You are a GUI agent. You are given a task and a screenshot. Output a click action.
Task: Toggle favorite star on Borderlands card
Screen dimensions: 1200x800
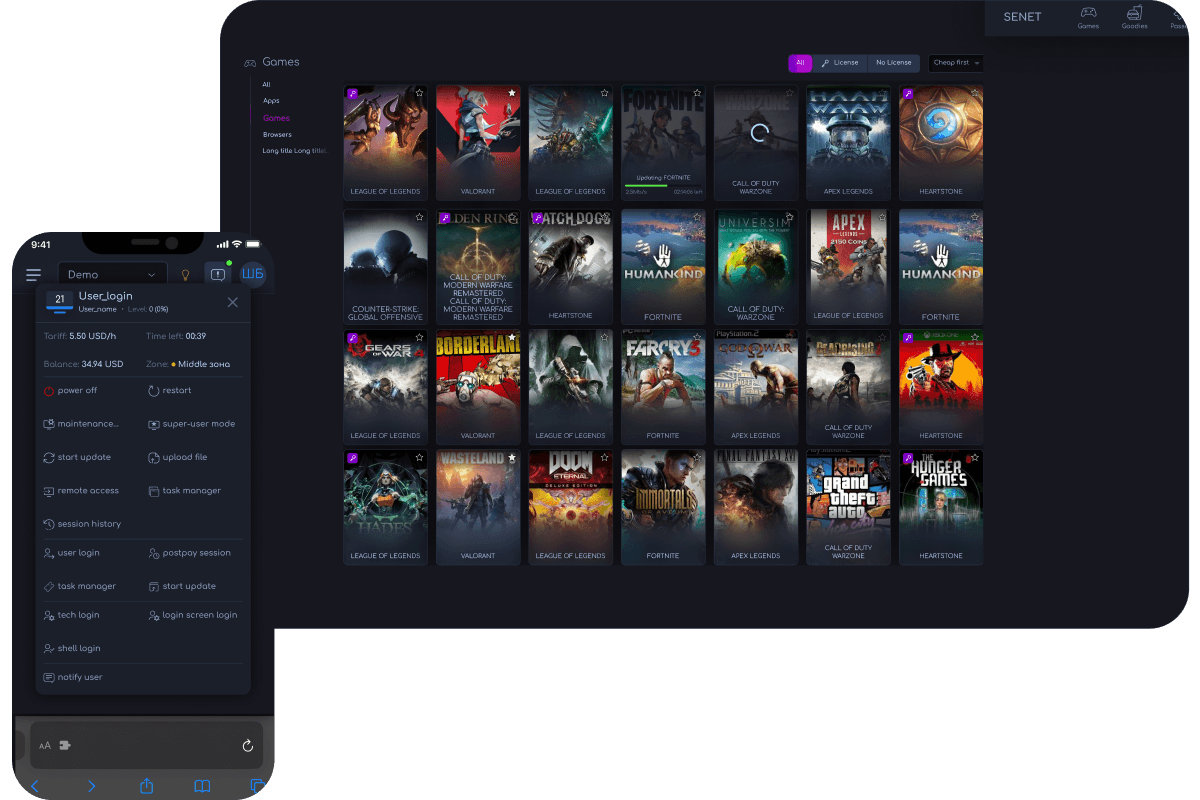pos(512,338)
